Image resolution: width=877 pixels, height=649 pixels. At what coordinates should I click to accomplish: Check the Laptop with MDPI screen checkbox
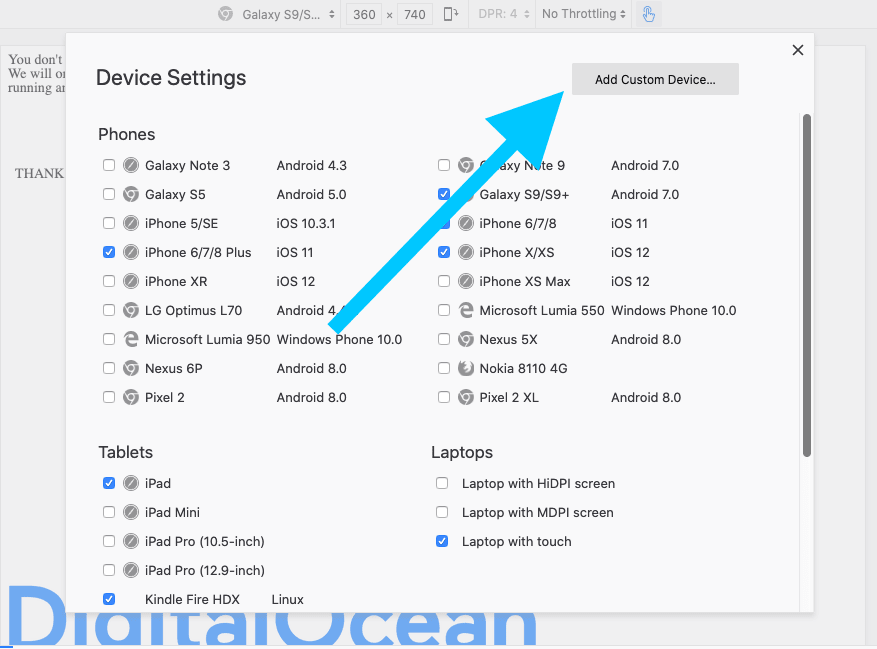coord(442,512)
